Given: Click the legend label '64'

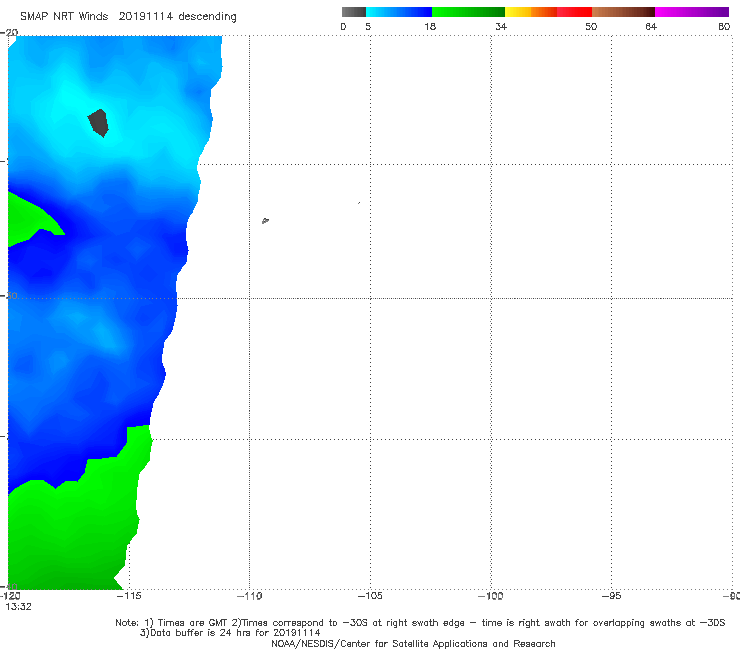Looking at the screenshot, I should pyautogui.click(x=651, y=27).
